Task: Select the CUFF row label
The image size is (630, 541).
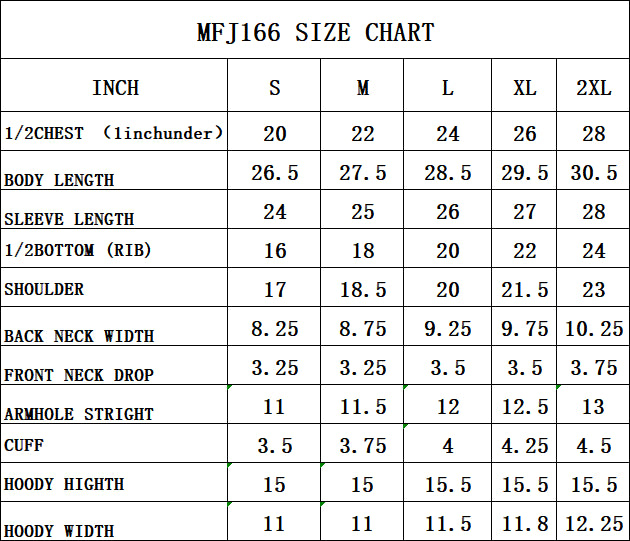Action: pyautogui.click(x=24, y=445)
